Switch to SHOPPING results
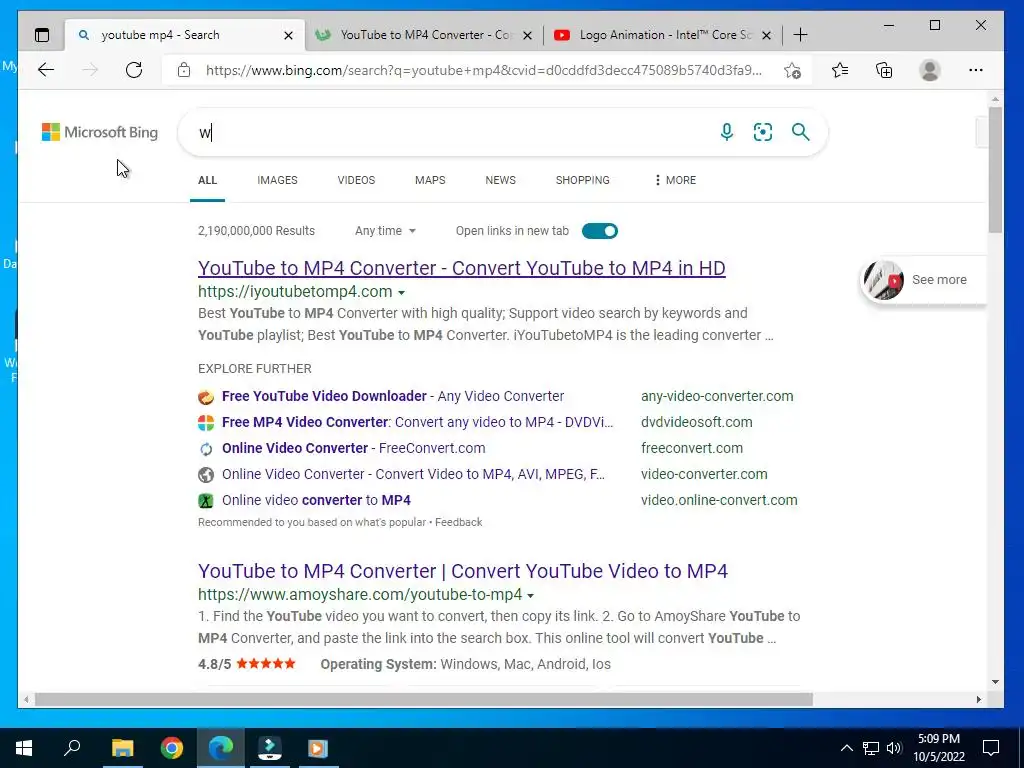This screenshot has height=768, width=1024. point(583,180)
